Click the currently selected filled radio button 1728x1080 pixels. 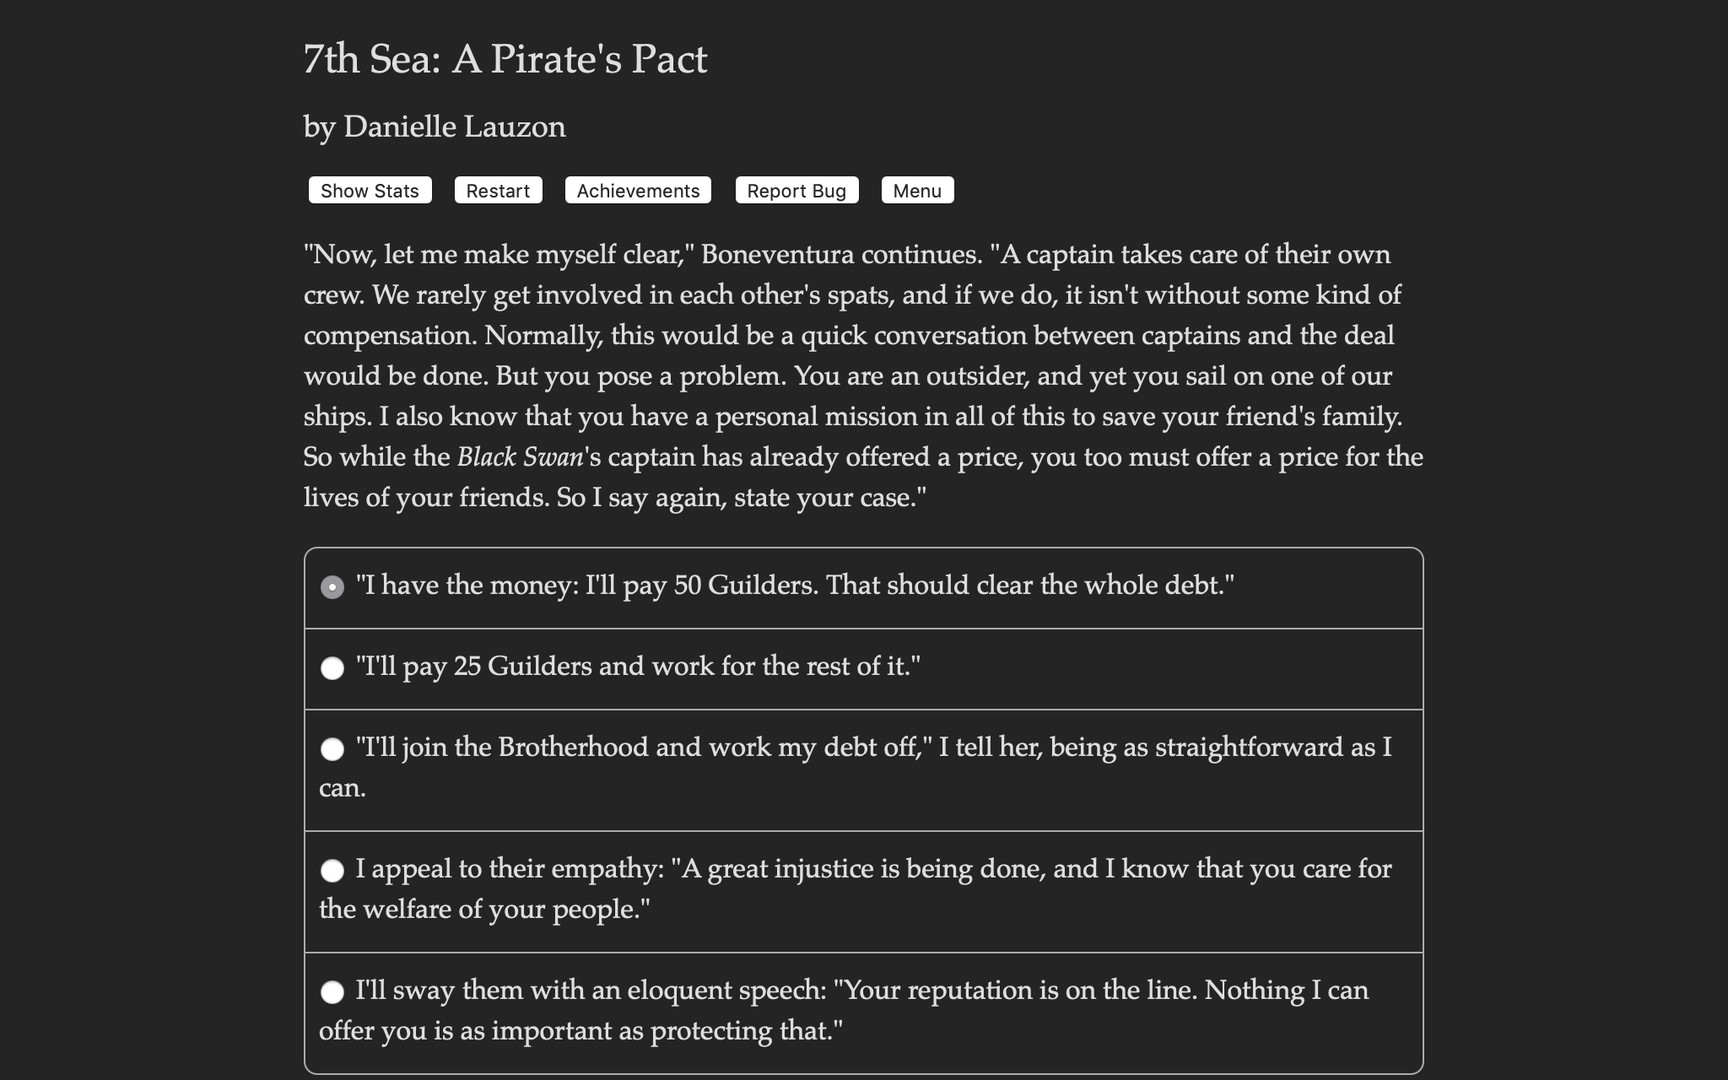332,587
